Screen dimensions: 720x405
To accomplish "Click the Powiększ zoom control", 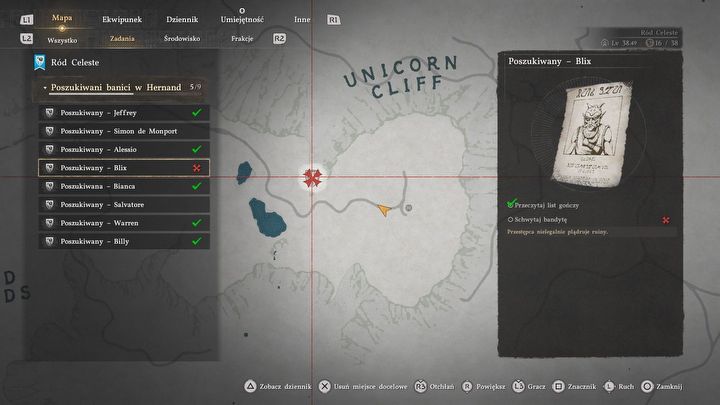I will [484, 387].
